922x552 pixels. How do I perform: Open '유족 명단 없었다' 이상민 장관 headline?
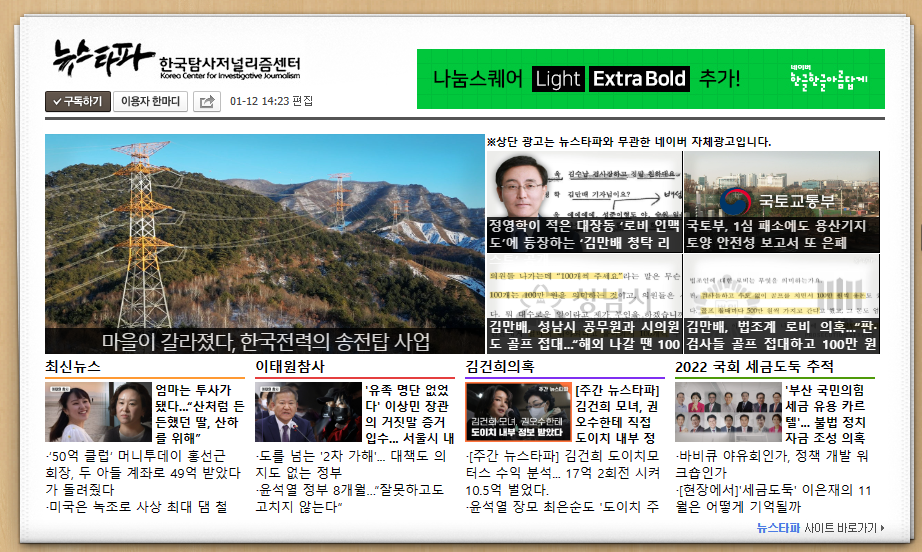pos(410,414)
